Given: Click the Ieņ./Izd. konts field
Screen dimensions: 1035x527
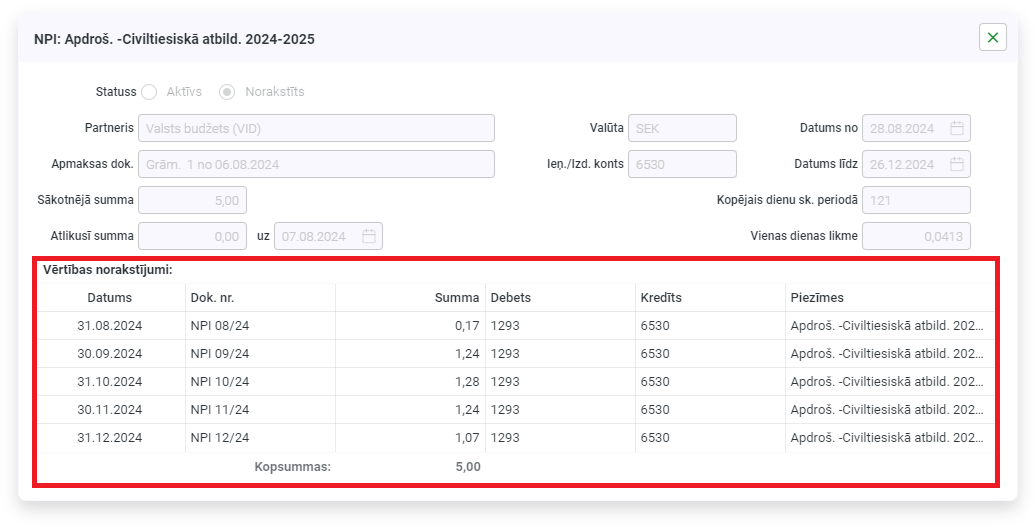Looking at the screenshot, I should (x=682, y=164).
